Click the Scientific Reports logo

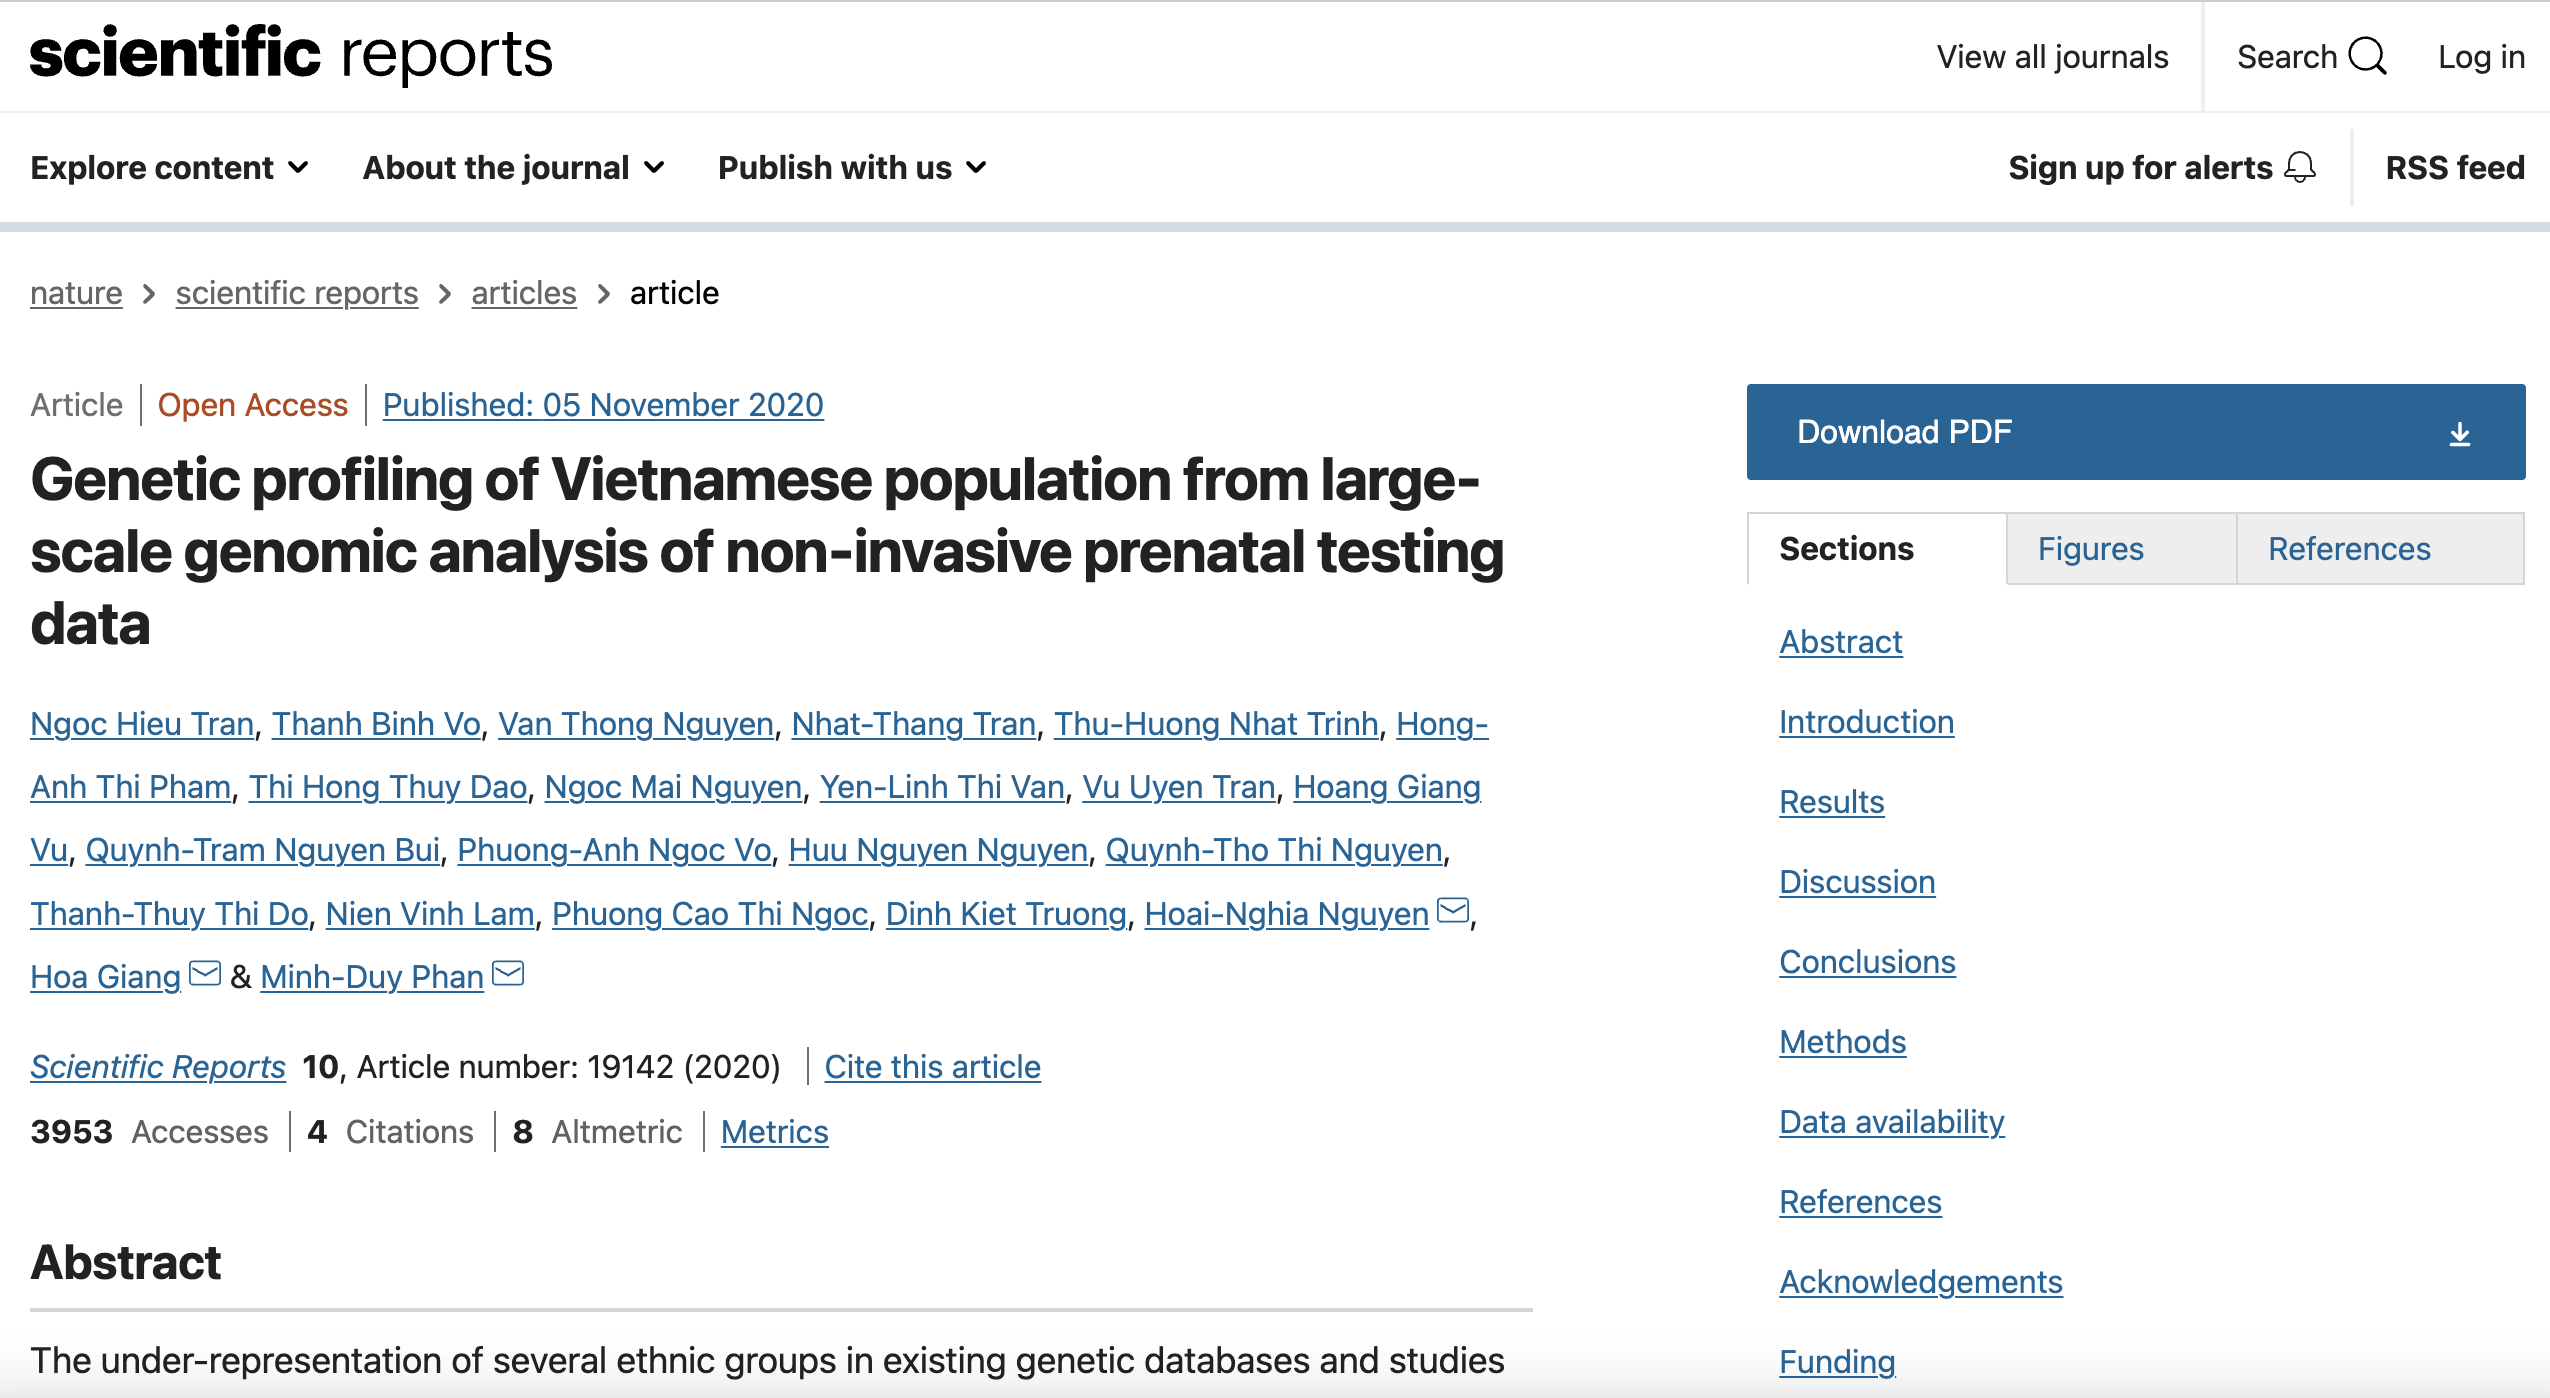click(x=290, y=55)
